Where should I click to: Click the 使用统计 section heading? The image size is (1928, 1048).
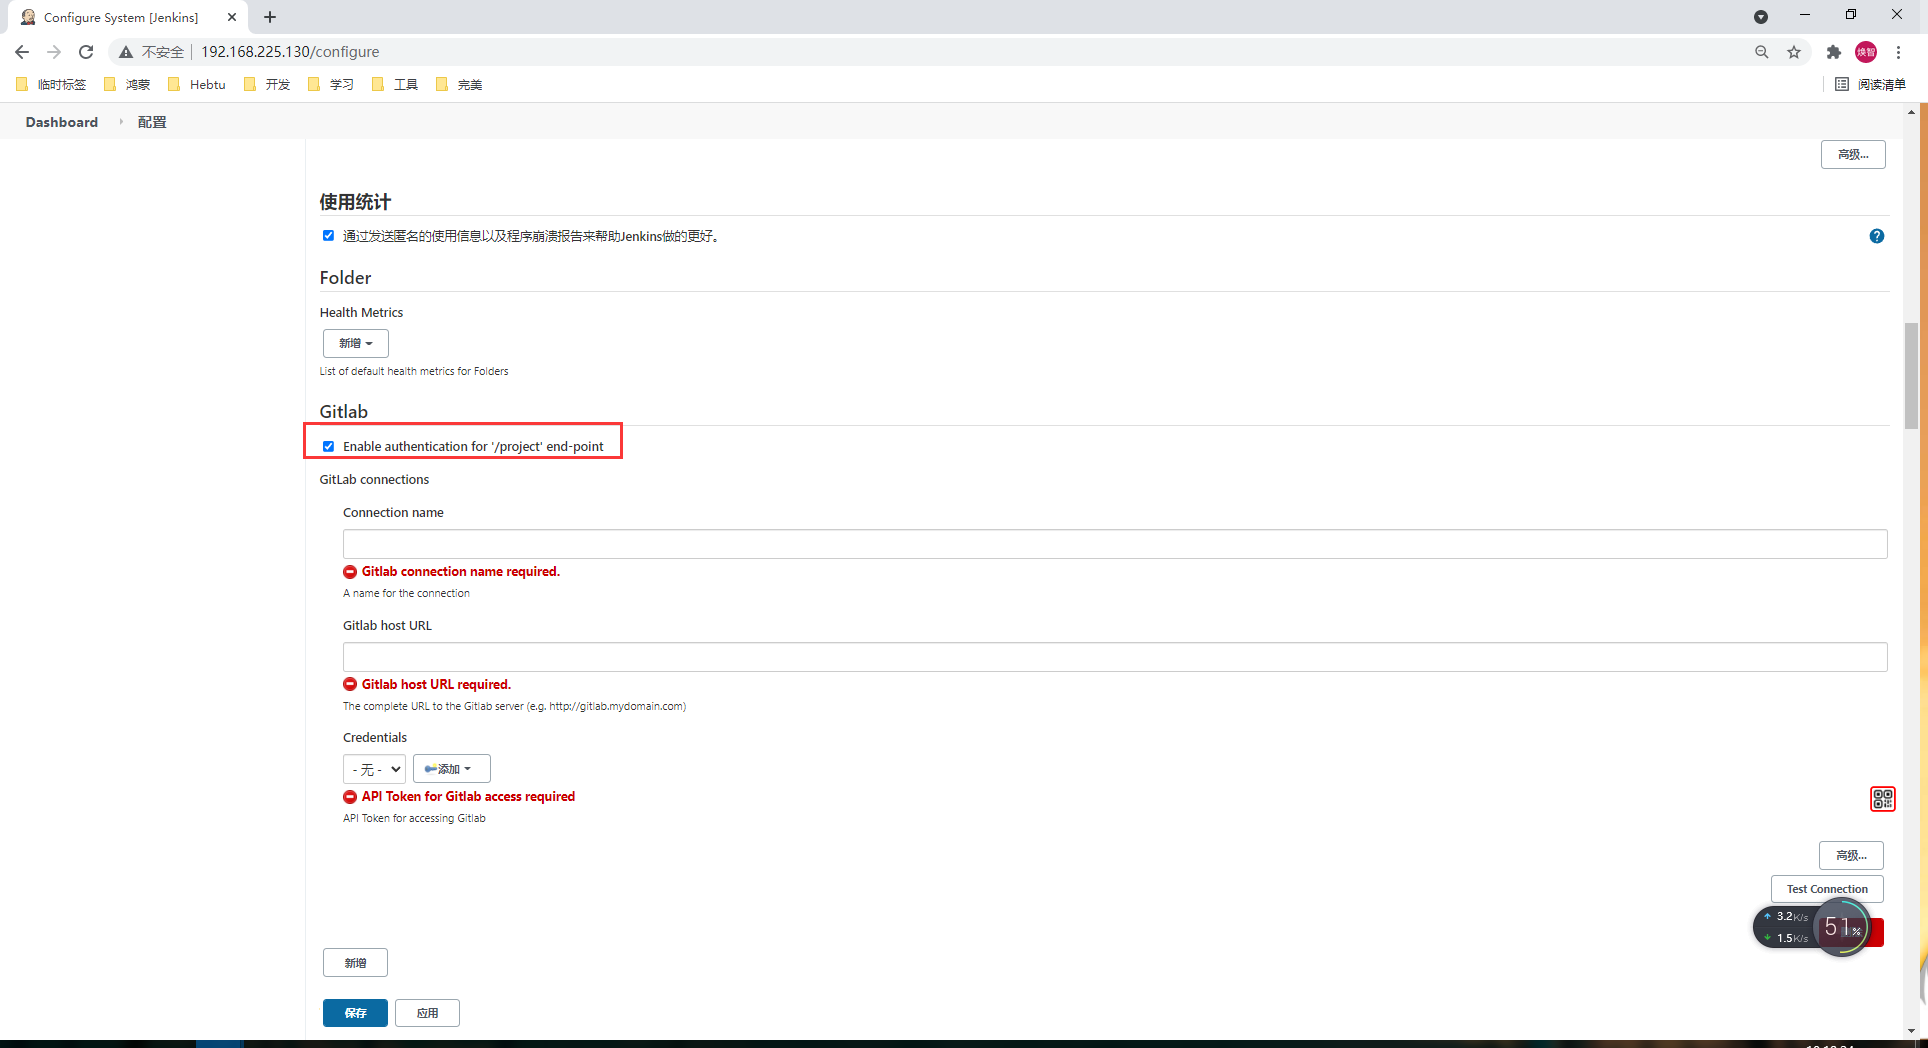(x=355, y=202)
